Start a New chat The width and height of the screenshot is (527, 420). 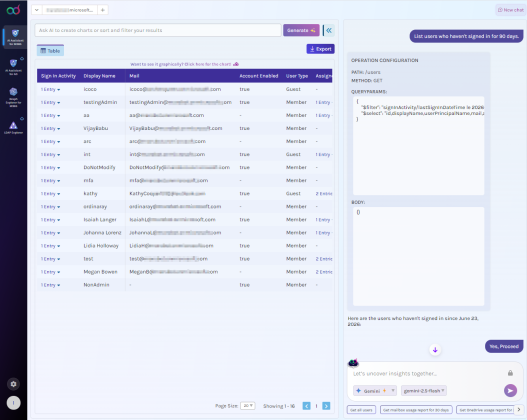pyautogui.click(x=510, y=10)
